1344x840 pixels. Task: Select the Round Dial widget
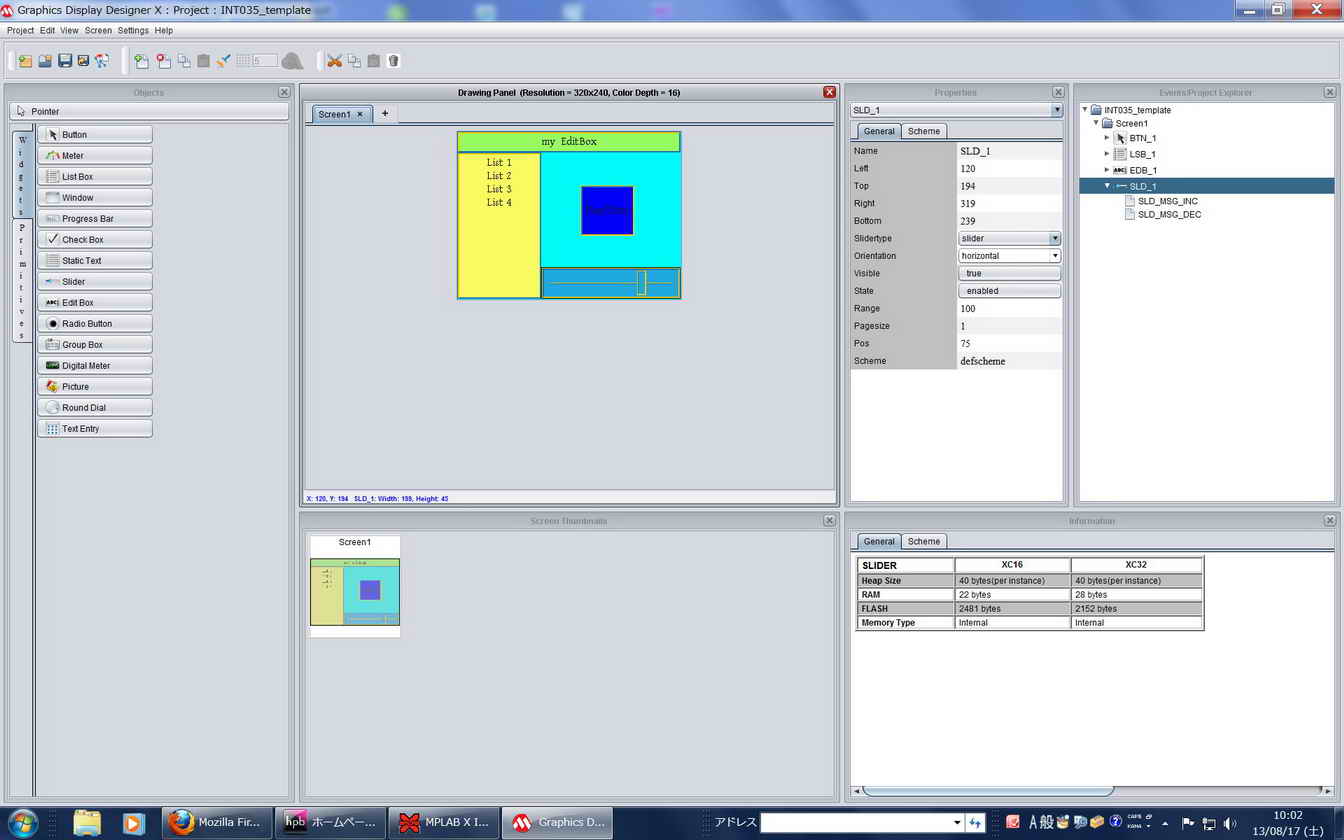tap(95, 408)
